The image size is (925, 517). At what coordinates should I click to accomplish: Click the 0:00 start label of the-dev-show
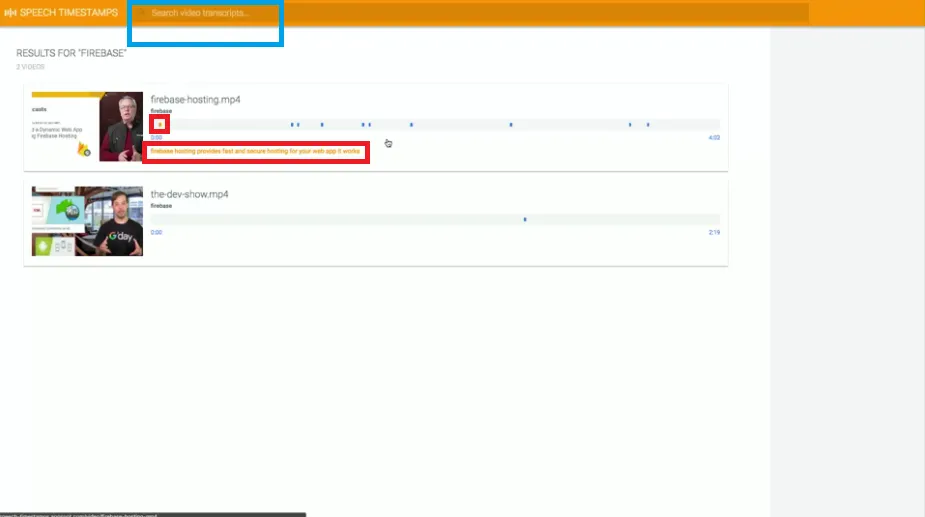pyautogui.click(x=156, y=233)
